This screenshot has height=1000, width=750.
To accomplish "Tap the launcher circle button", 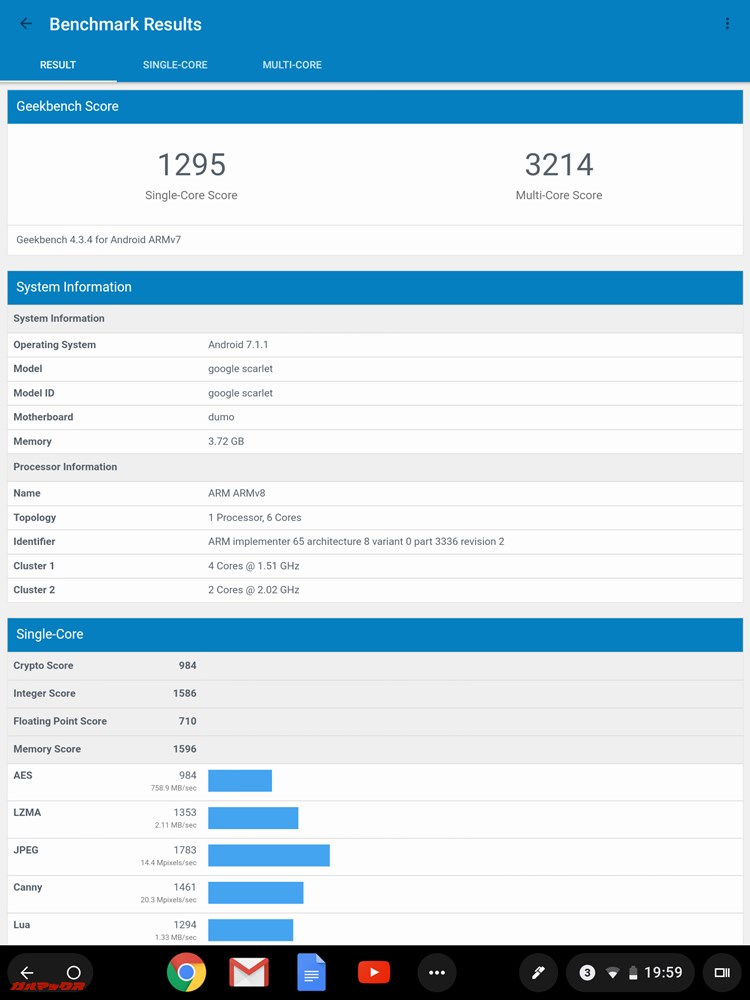I will [73, 973].
